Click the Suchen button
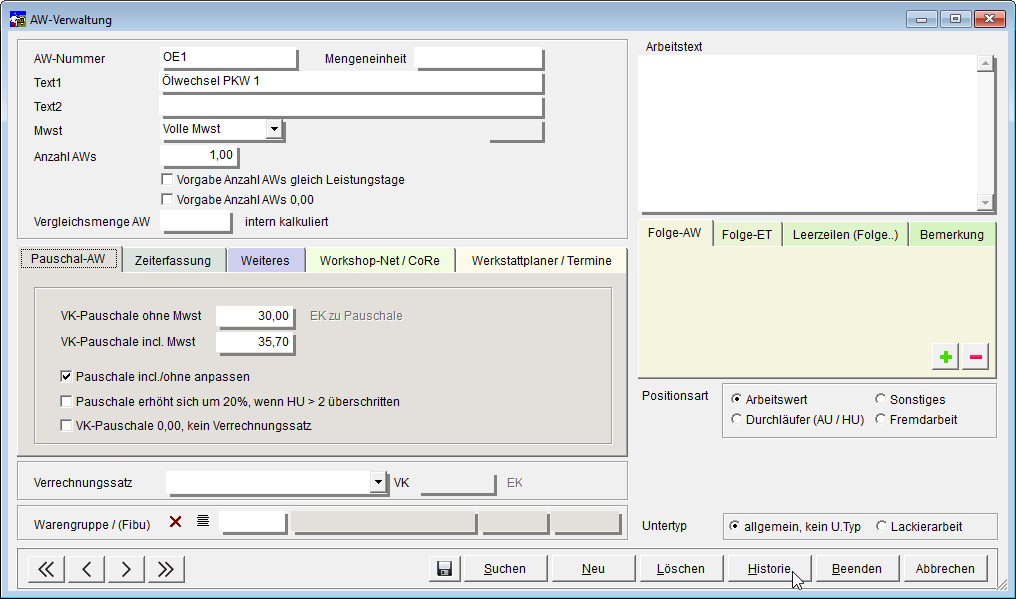1016x599 pixels. click(505, 569)
